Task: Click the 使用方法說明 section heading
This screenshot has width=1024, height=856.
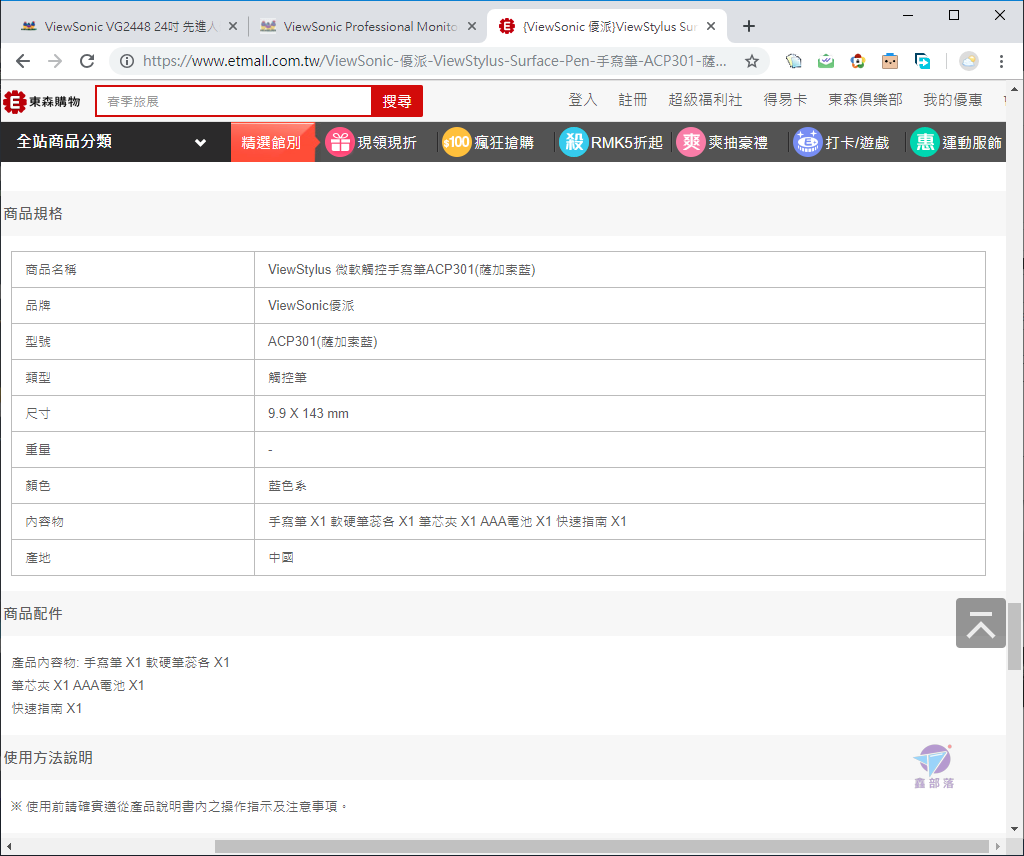Action: (48, 757)
